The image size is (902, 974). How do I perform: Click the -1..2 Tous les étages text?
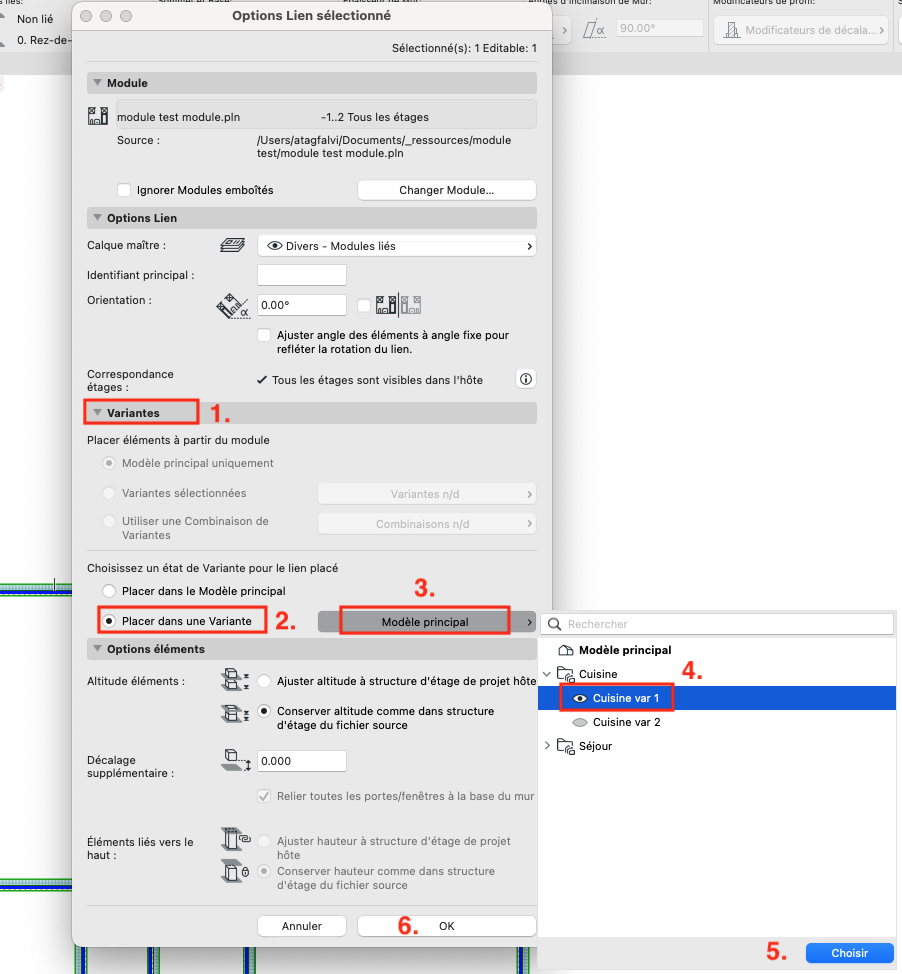[375, 117]
